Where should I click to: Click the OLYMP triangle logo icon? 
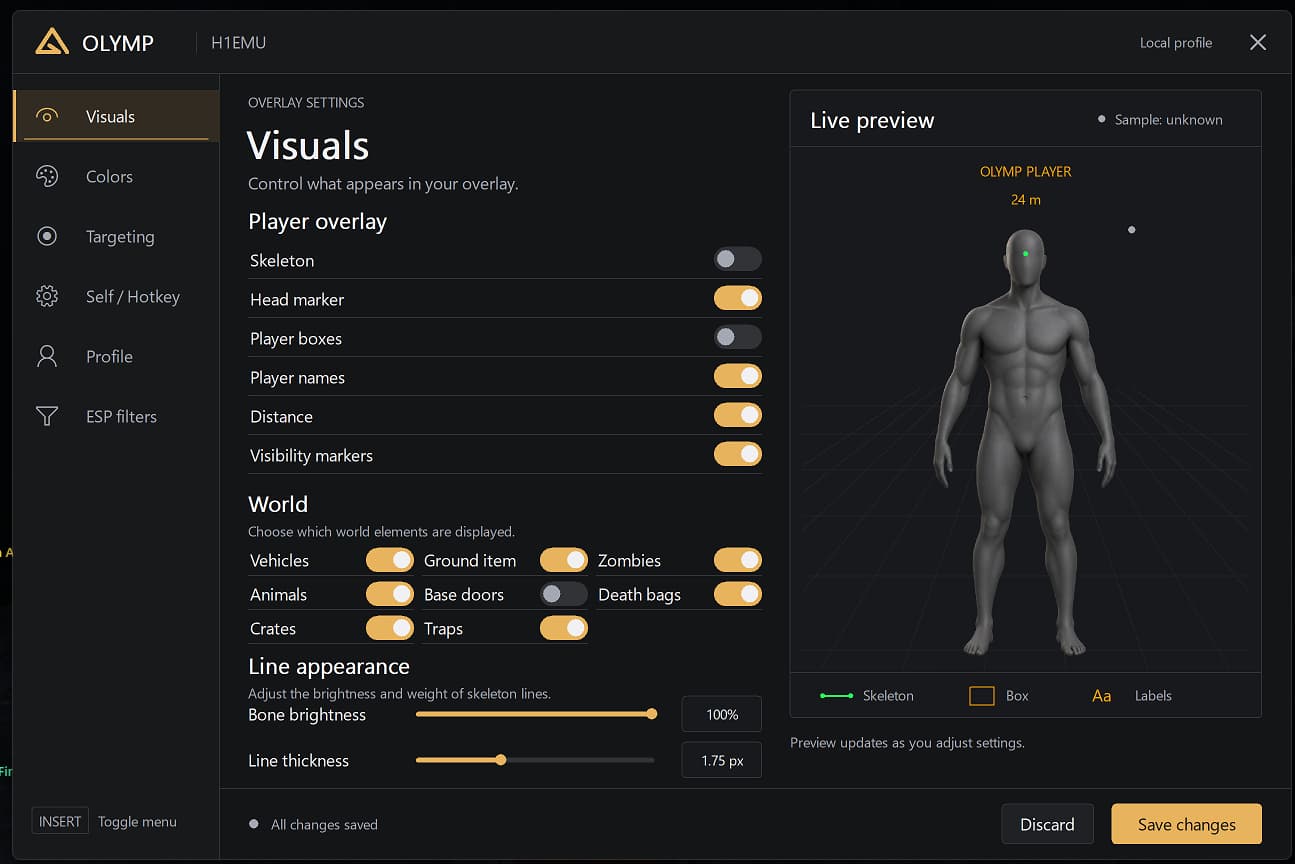click(x=52, y=42)
